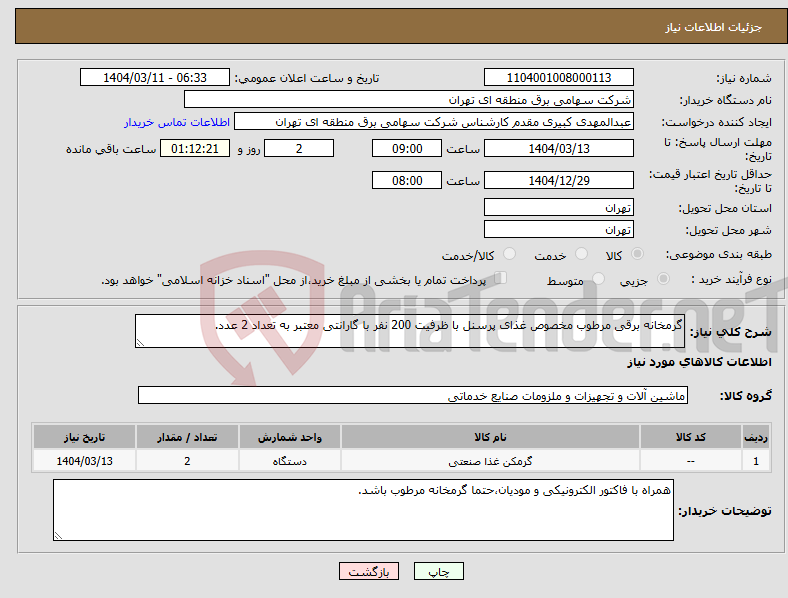Viewport: 788px width, 598px height.
Task: Click the quantity cell showing 2 in table
Action: pos(187,461)
